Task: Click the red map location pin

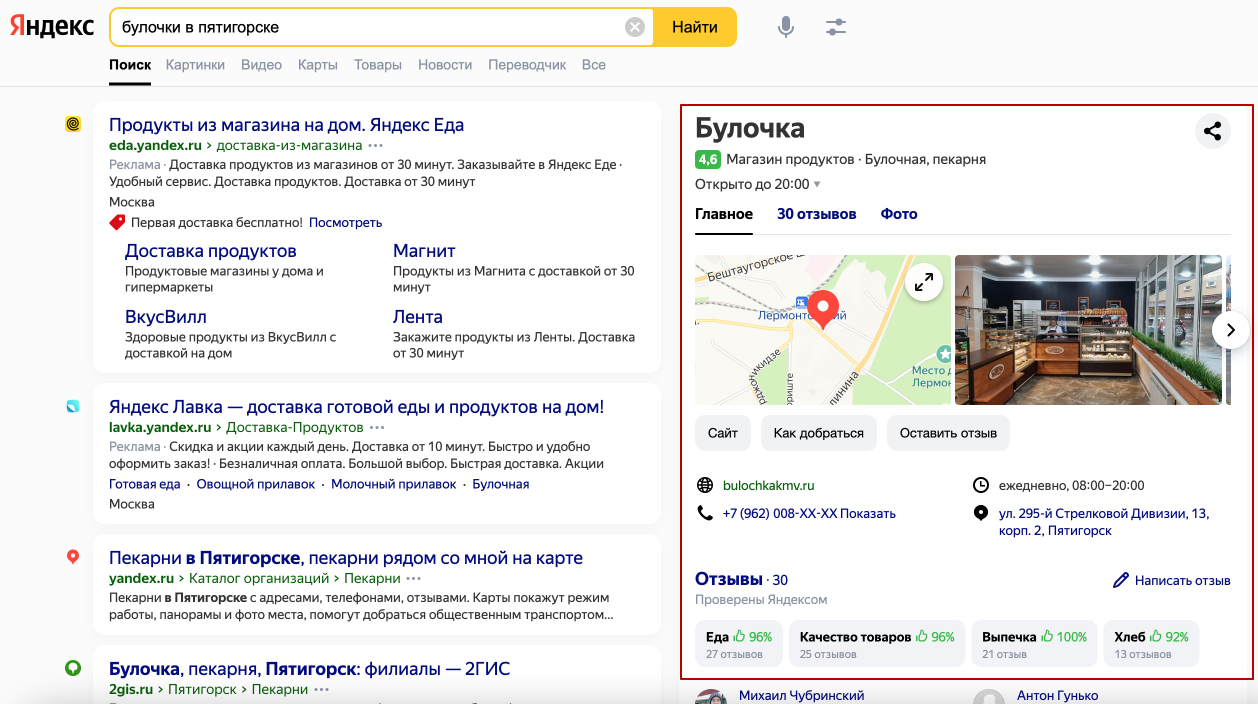Action: point(823,309)
